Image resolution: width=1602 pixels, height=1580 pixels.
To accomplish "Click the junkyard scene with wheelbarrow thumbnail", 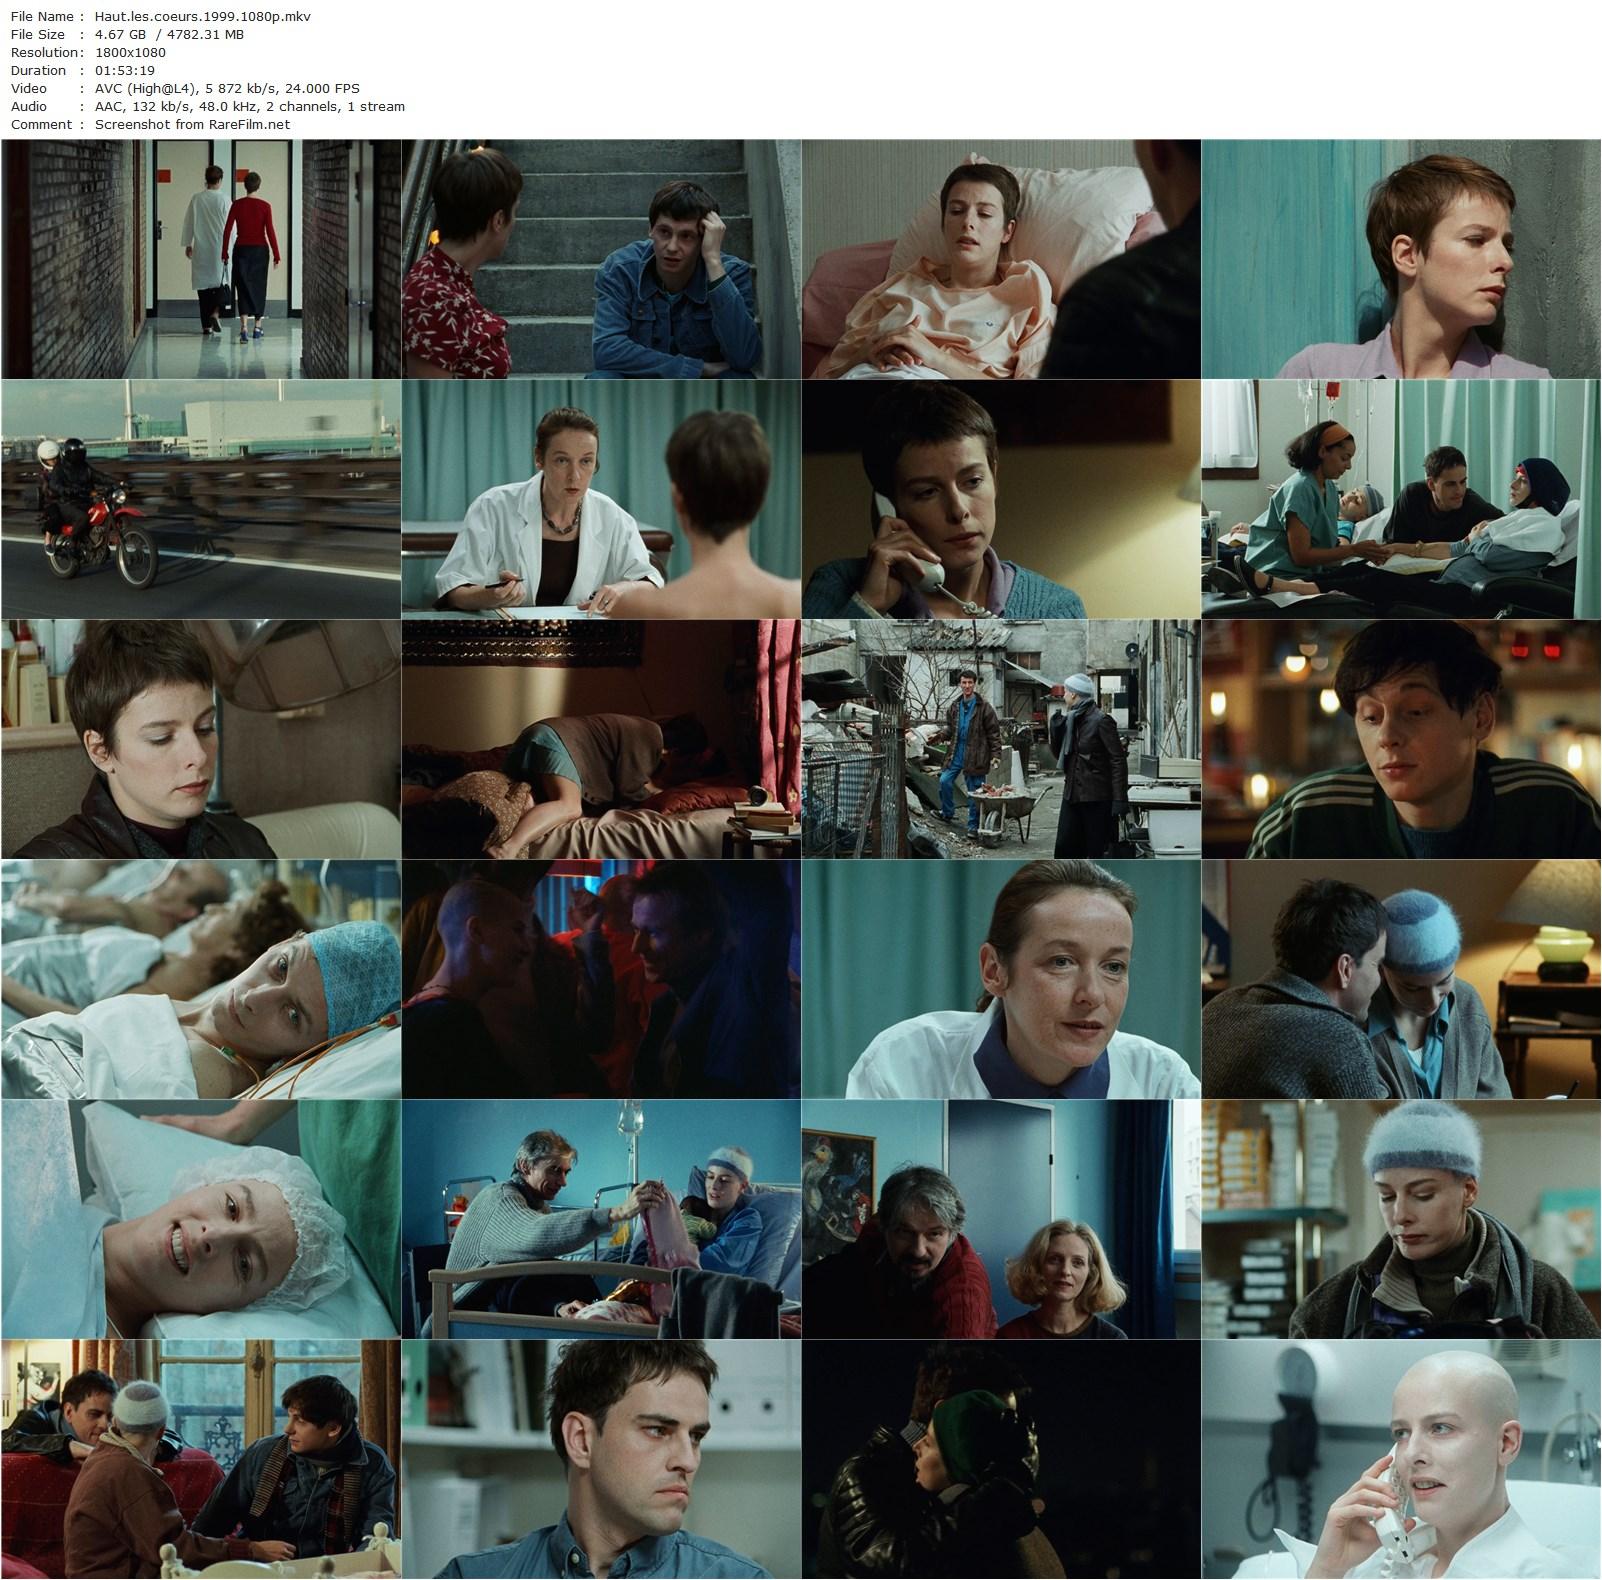I will 1001,739.
